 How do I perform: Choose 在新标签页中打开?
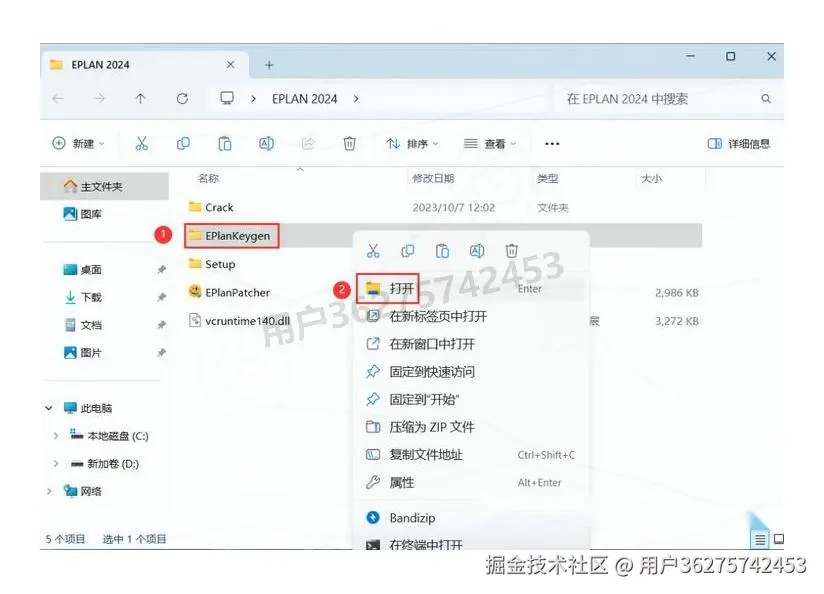tap(471, 316)
